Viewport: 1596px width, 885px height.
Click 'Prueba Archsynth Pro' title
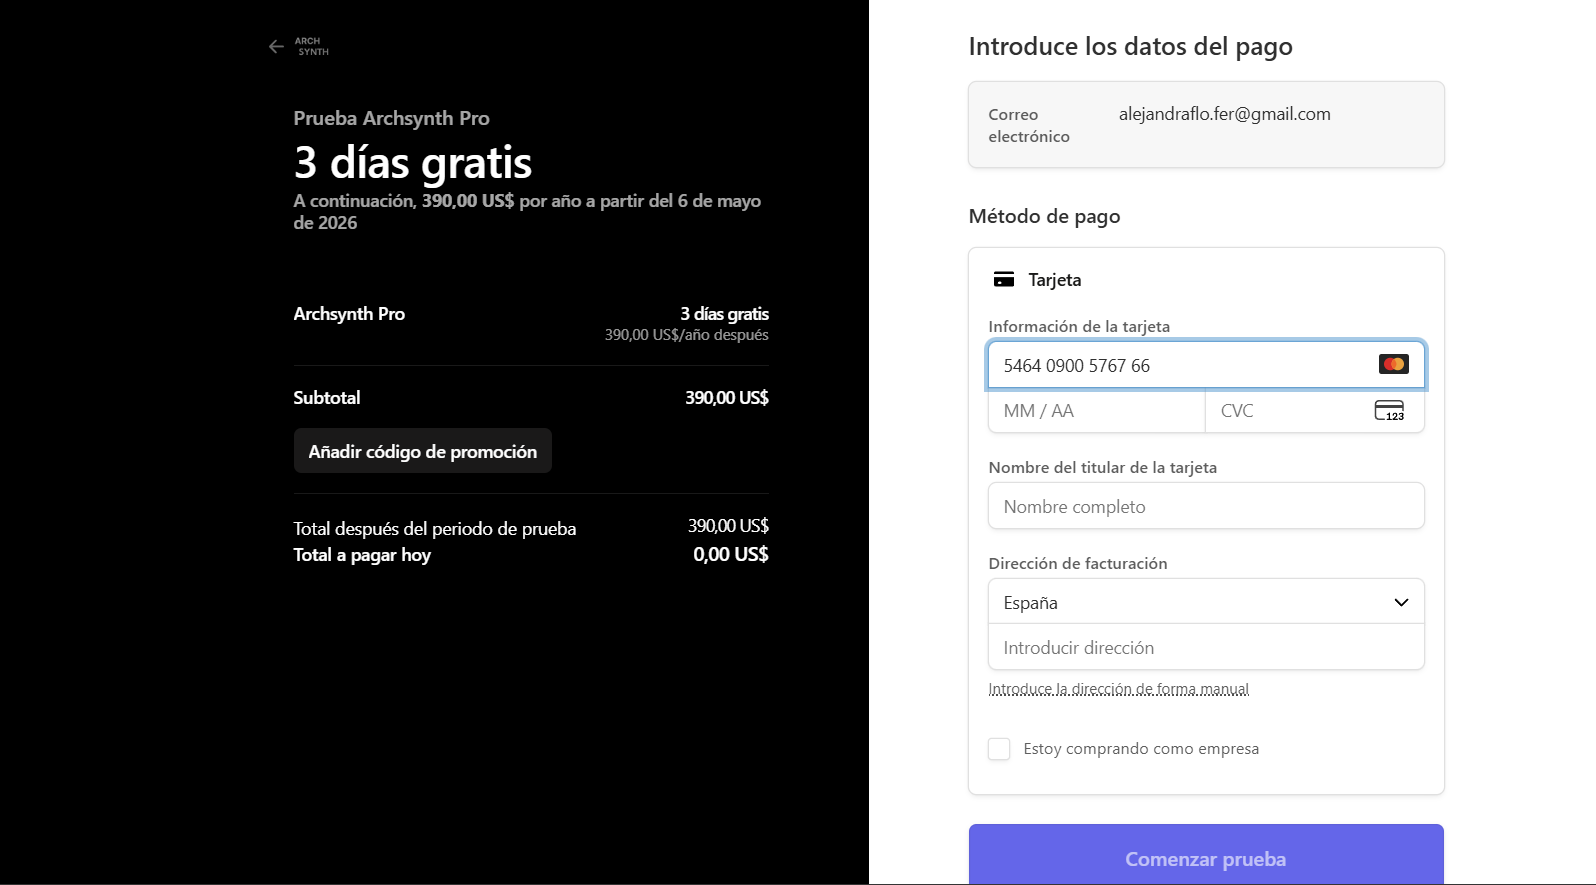point(392,118)
